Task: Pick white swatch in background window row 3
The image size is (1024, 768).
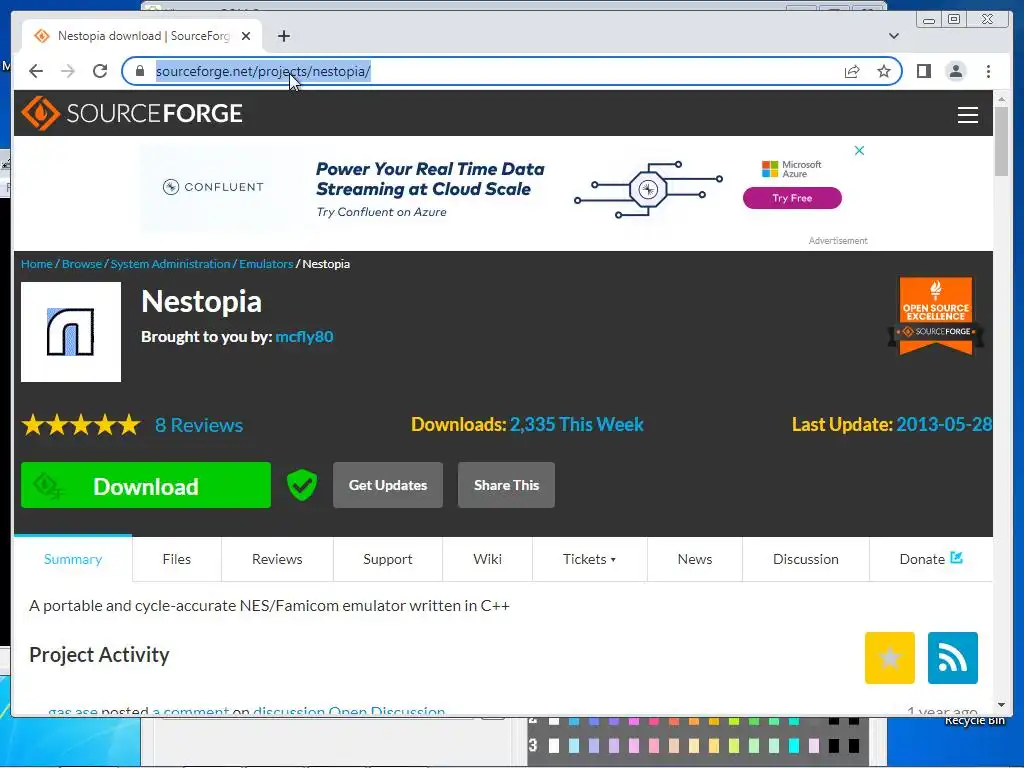Action: point(554,746)
